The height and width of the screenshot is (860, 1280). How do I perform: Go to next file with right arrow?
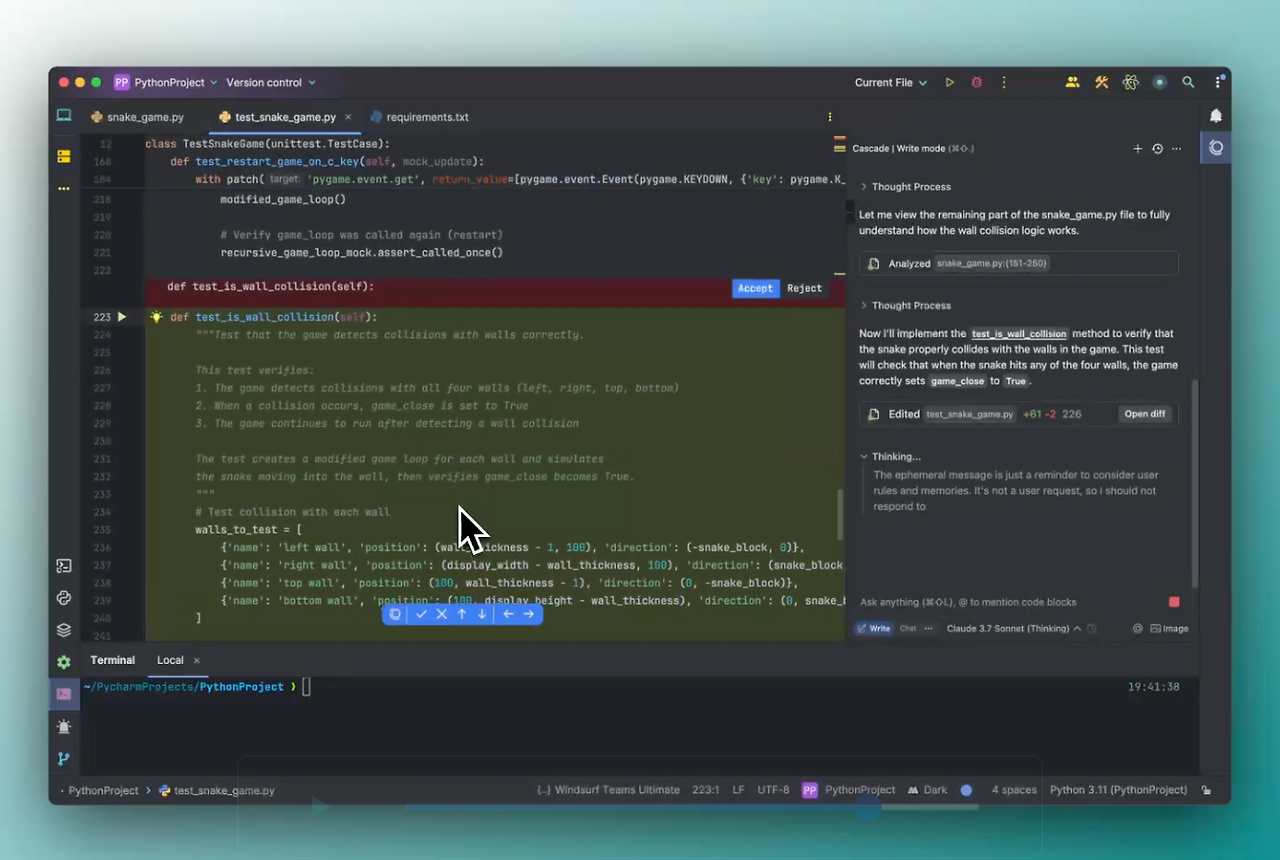pyautogui.click(x=529, y=614)
